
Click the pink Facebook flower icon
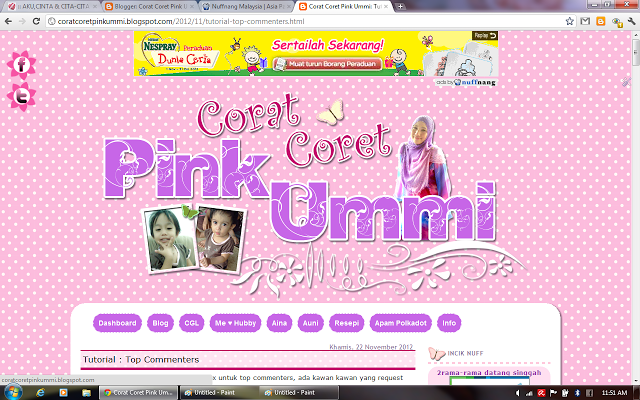(22, 66)
